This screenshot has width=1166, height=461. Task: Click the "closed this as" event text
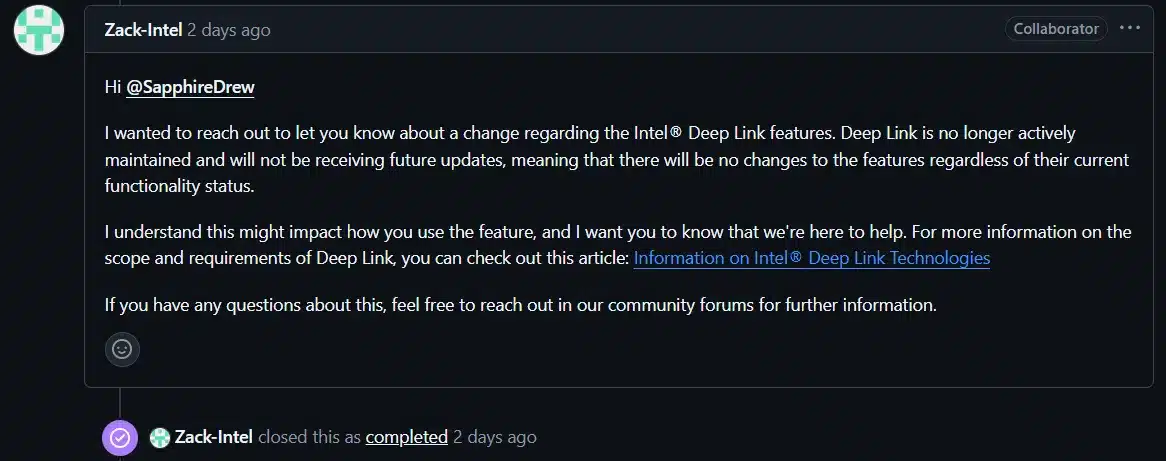[309, 437]
